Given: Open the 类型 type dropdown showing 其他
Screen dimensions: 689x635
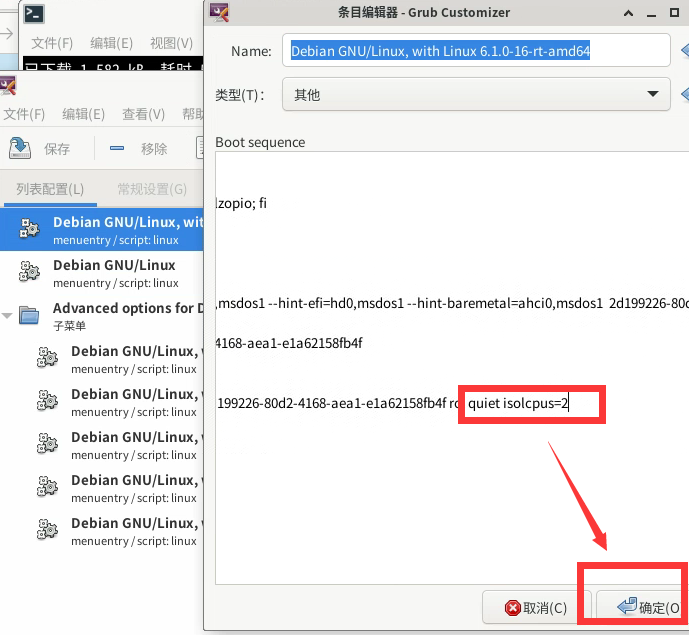Looking at the screenshot, I should [476, 94].
